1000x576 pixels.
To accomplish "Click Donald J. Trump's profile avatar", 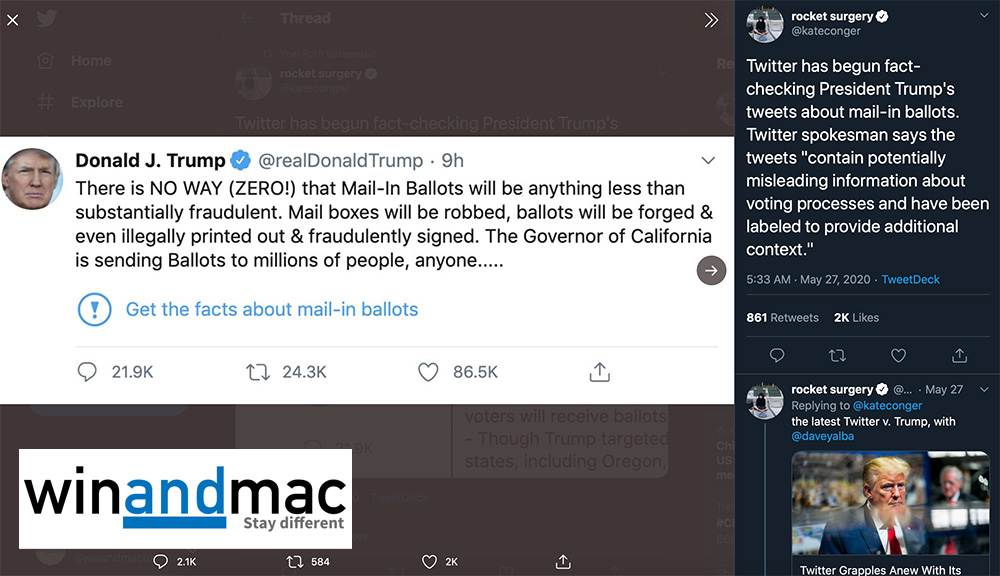I will [34, 179].
